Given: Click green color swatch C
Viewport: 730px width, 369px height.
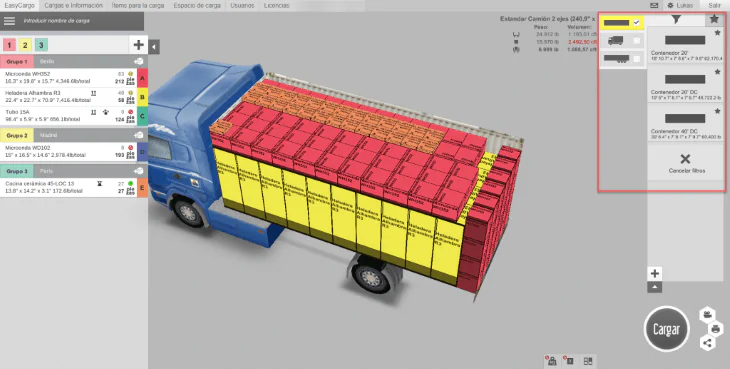Looking at the screenshot, I should pos(142,116).
